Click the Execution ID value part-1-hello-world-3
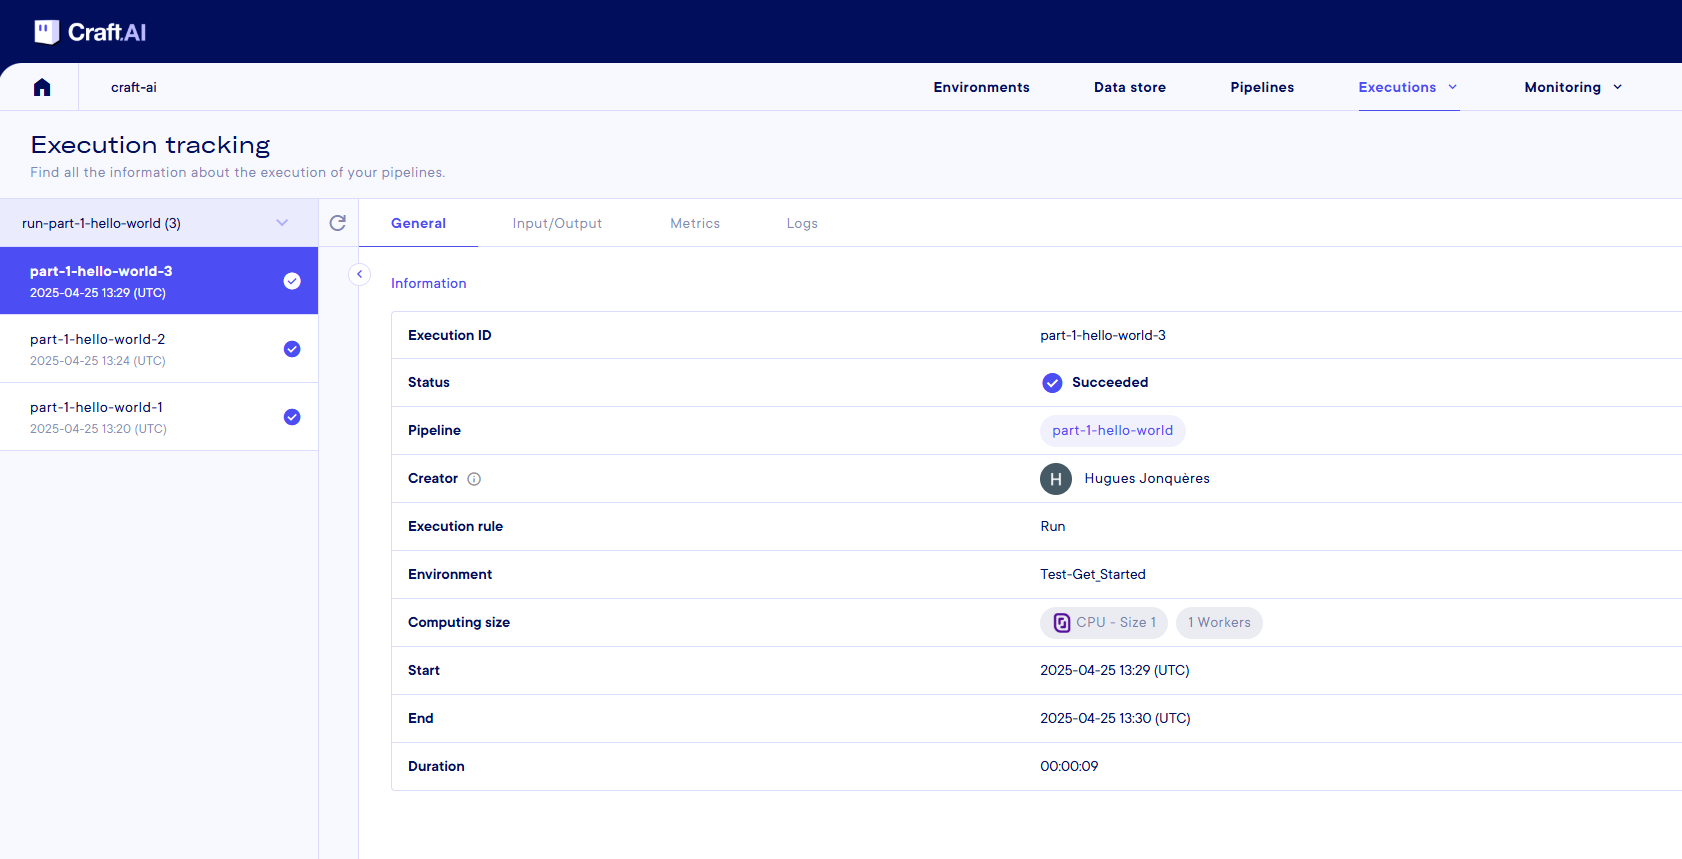Image resolution: width=1682 pixels, height=859 pixels. point(1103,335)
